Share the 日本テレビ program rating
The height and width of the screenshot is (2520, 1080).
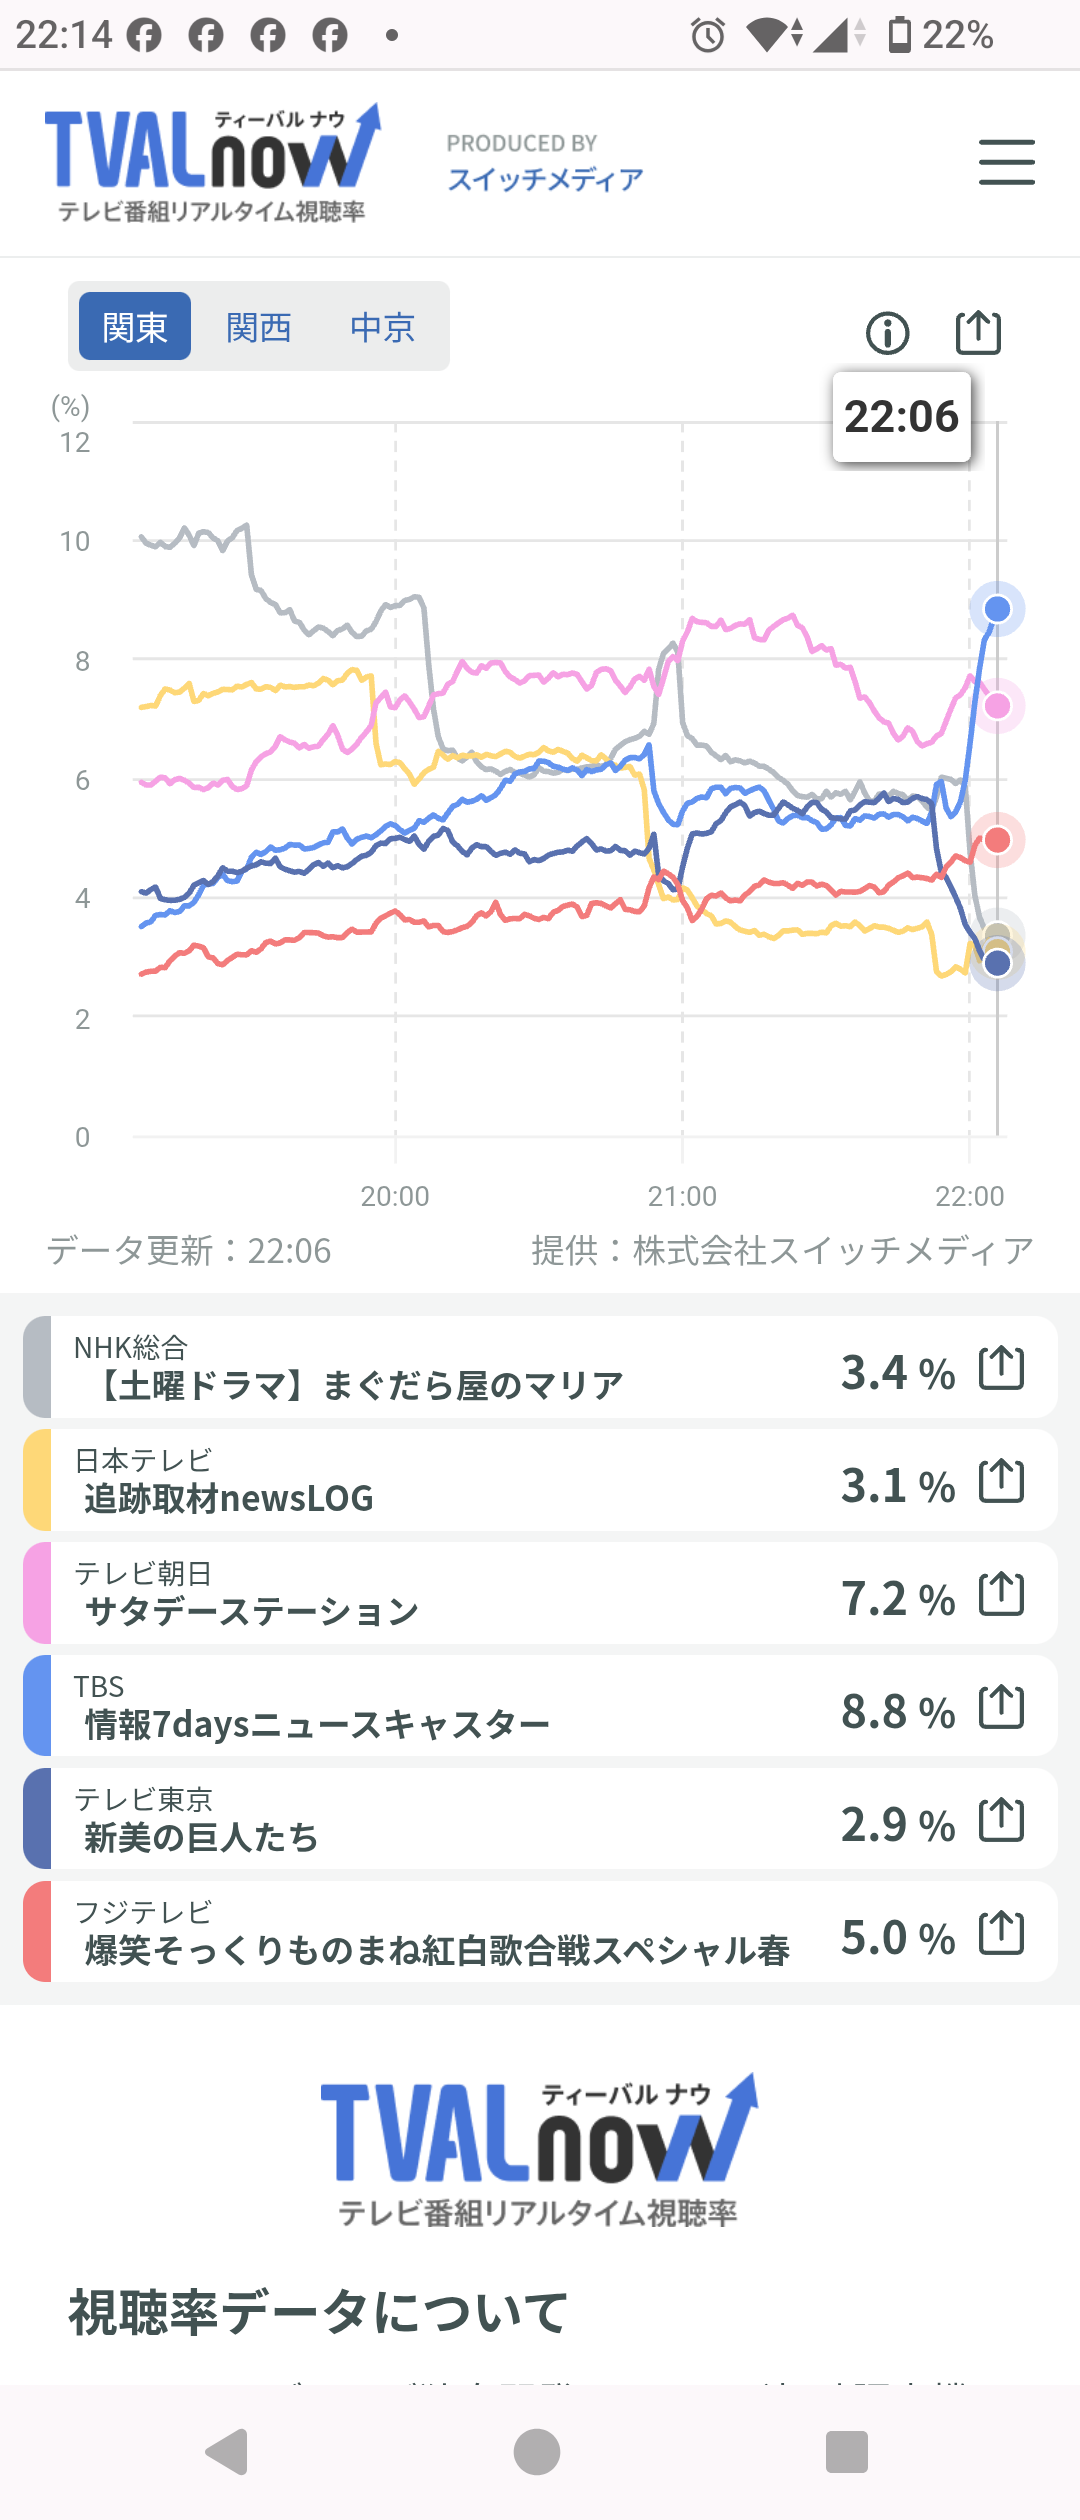[x=1001, y=1481]
